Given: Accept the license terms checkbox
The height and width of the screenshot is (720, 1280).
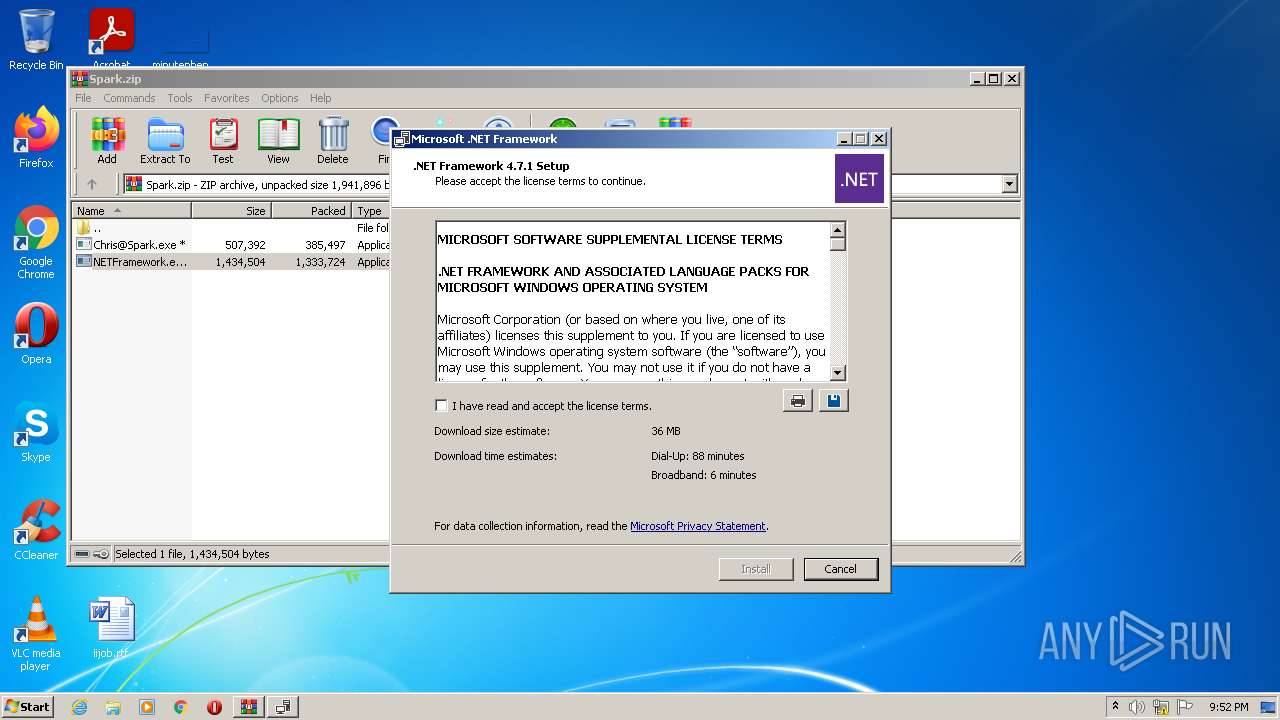Looking at the screenshot, I should point(441,405).
